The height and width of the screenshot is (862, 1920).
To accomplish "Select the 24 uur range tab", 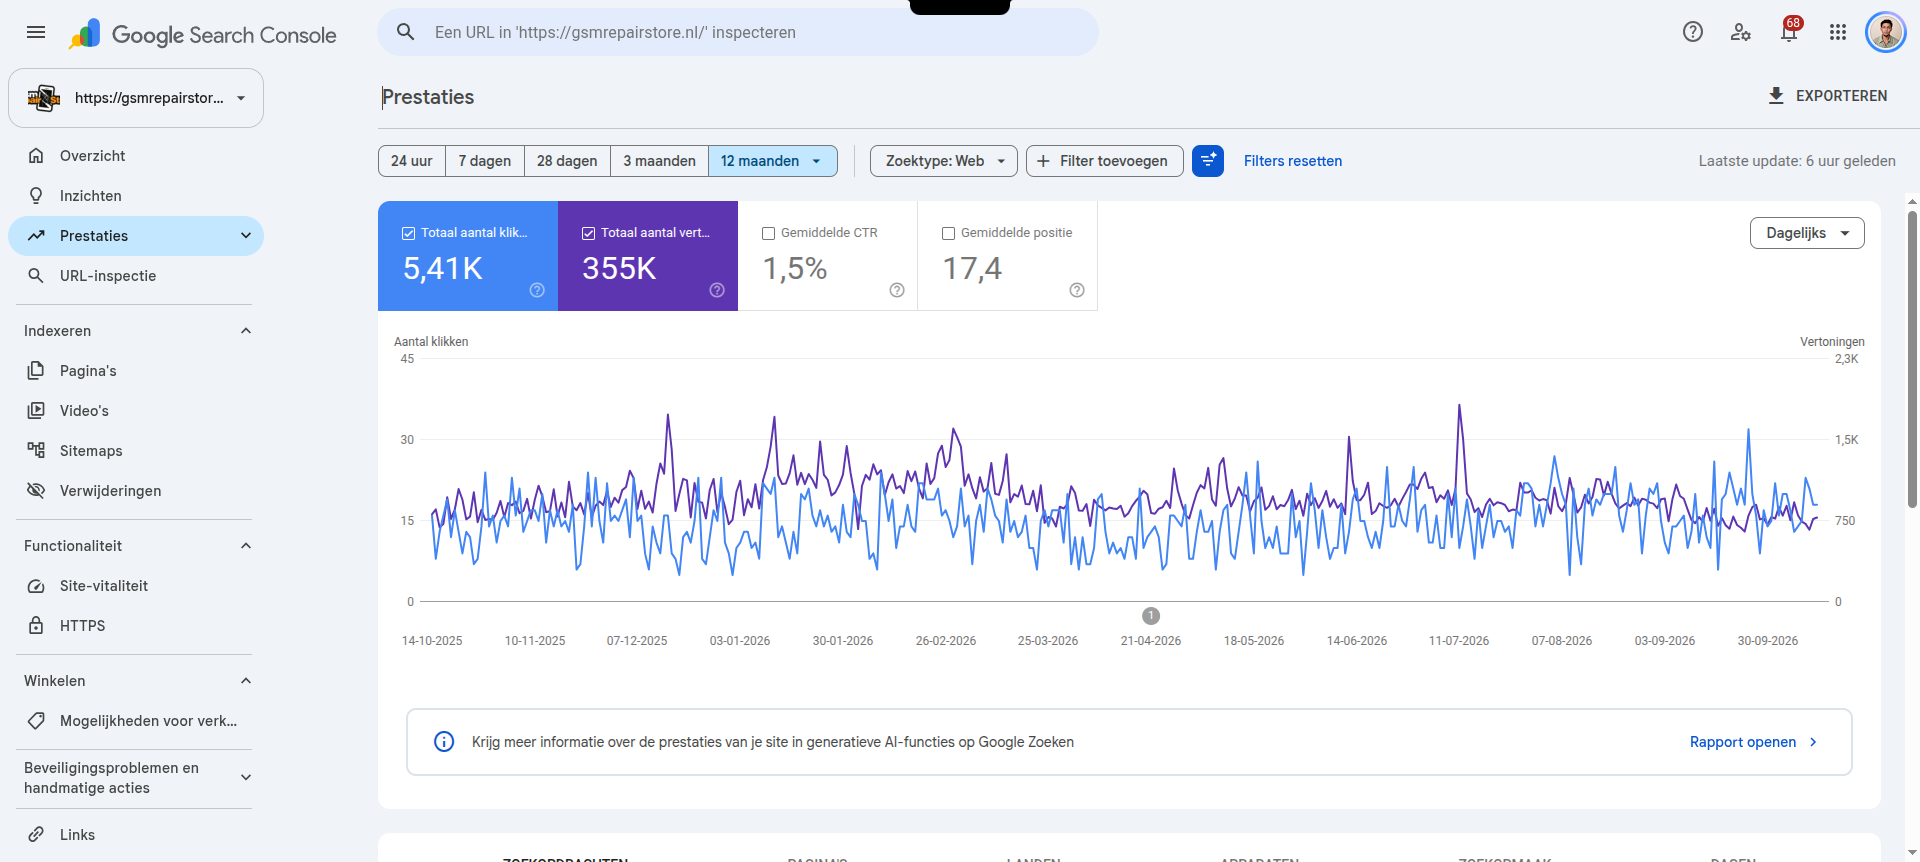I will tap(412, 161).
